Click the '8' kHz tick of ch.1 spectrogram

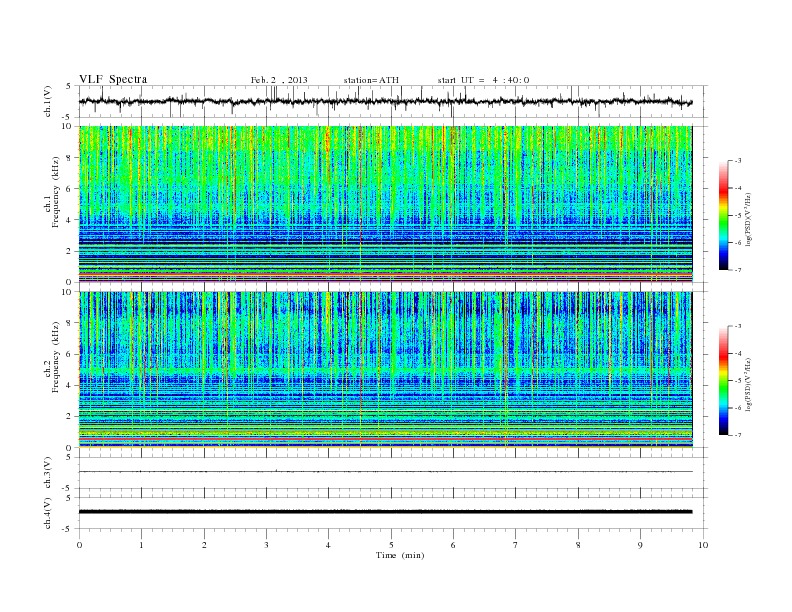[x=70, y=158]
